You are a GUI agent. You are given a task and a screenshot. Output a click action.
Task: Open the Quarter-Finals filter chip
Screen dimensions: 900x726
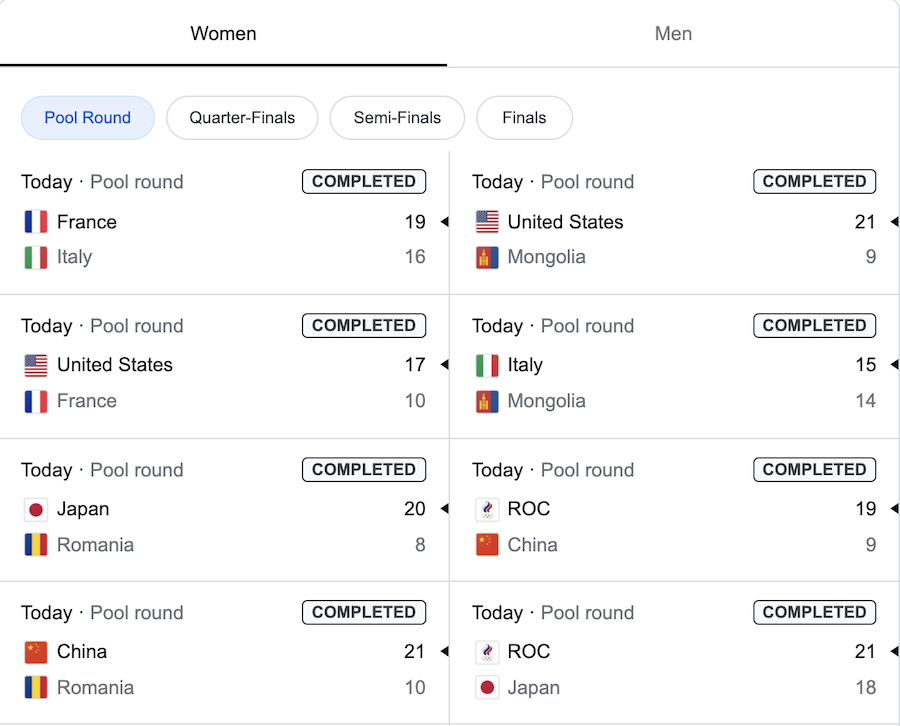pyautogui.click(x=242, y=118)
